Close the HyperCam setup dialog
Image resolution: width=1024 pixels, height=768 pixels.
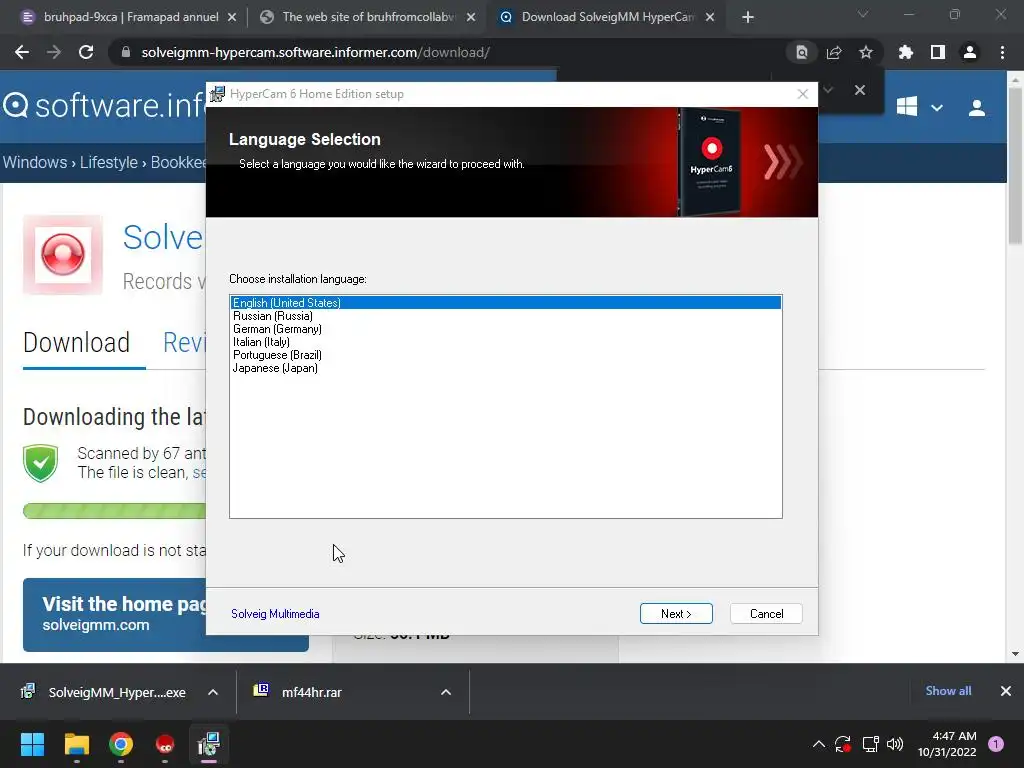coord(803,94)
